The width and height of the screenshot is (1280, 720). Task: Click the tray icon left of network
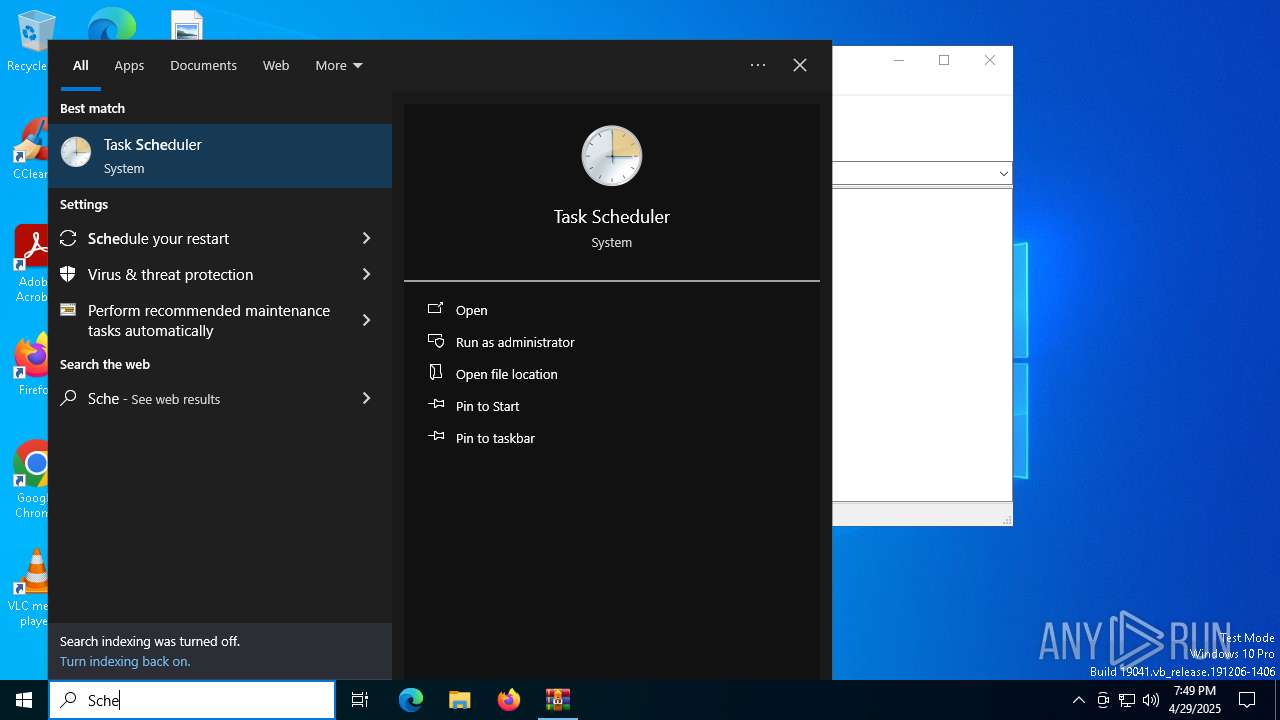tap(1103, 700)
